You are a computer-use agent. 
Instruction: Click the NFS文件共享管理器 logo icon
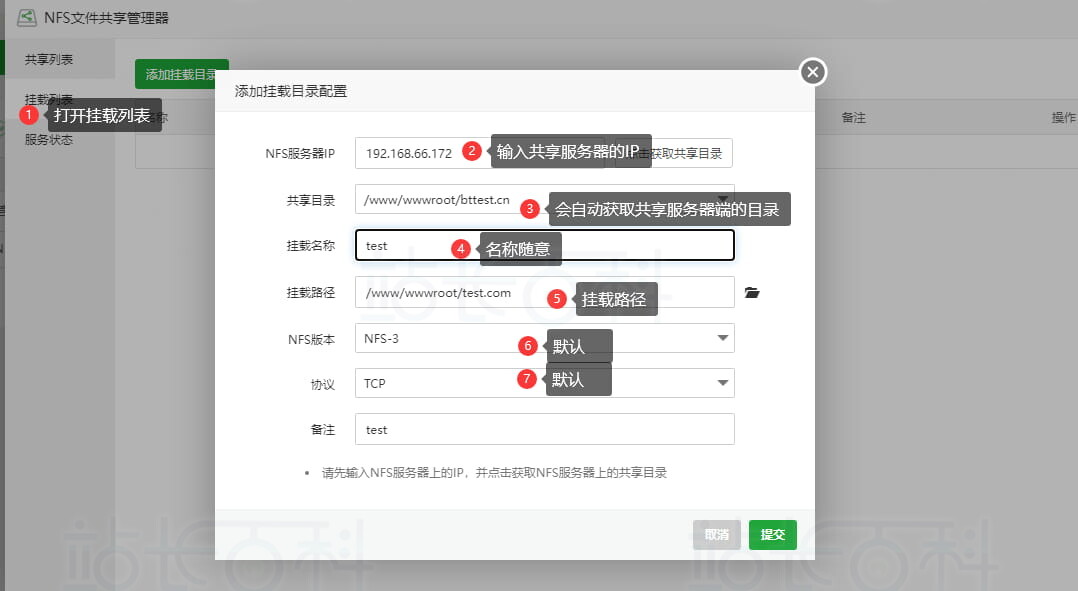tap(27, 16)
